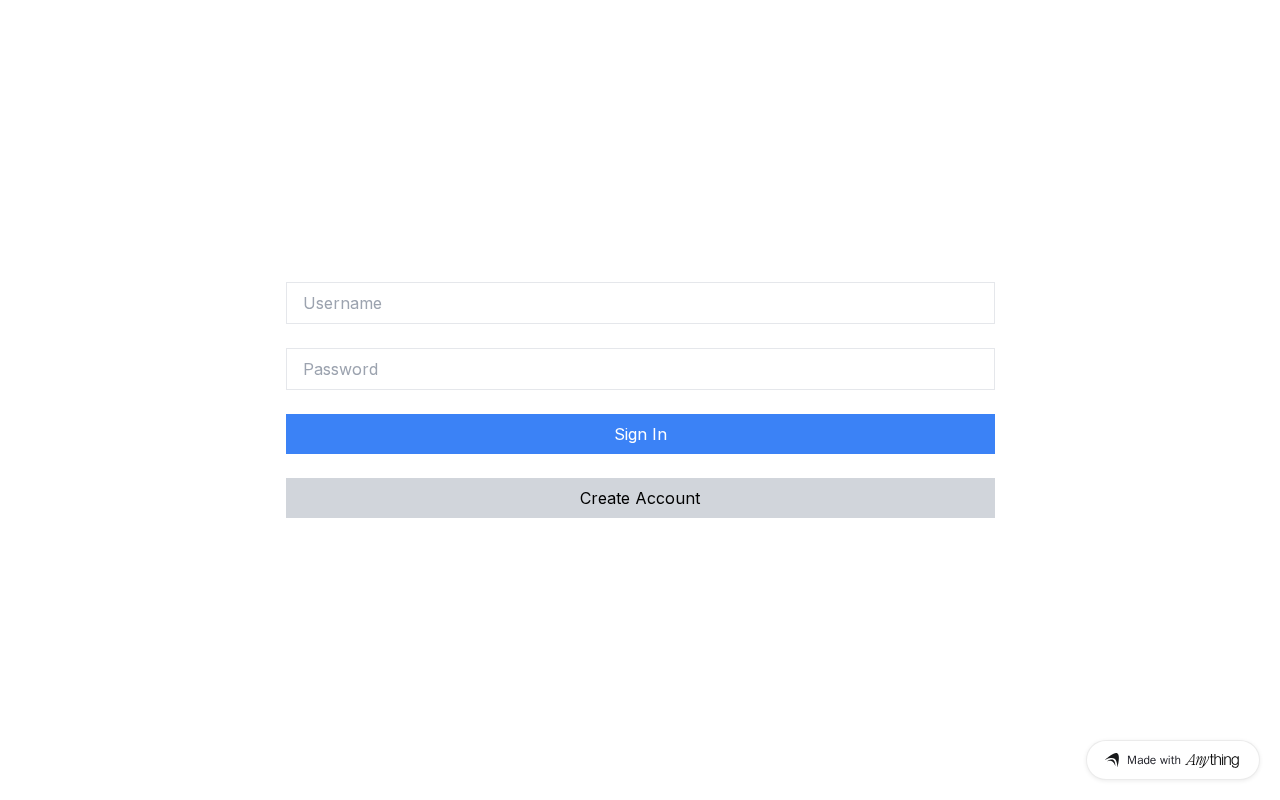The image size is (1280, 800).
Task: Focus the Username input field
Action: [640, 303]
